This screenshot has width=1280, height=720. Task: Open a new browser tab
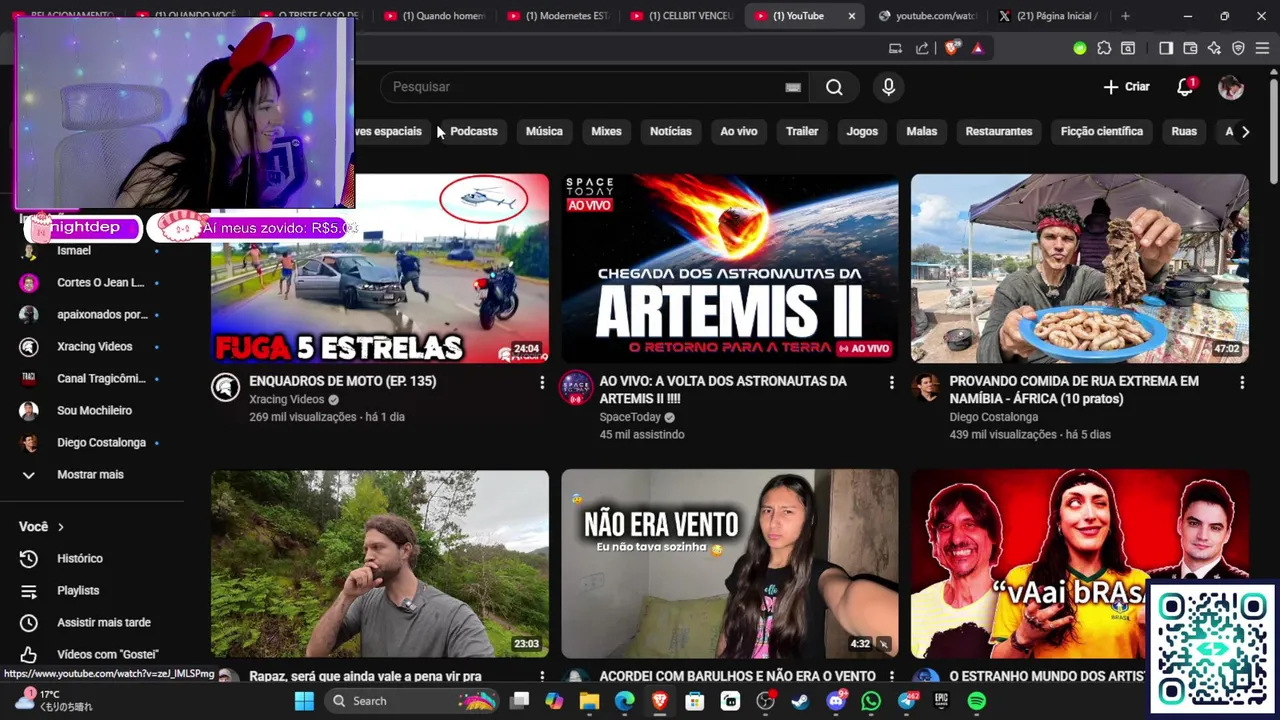1125,16
